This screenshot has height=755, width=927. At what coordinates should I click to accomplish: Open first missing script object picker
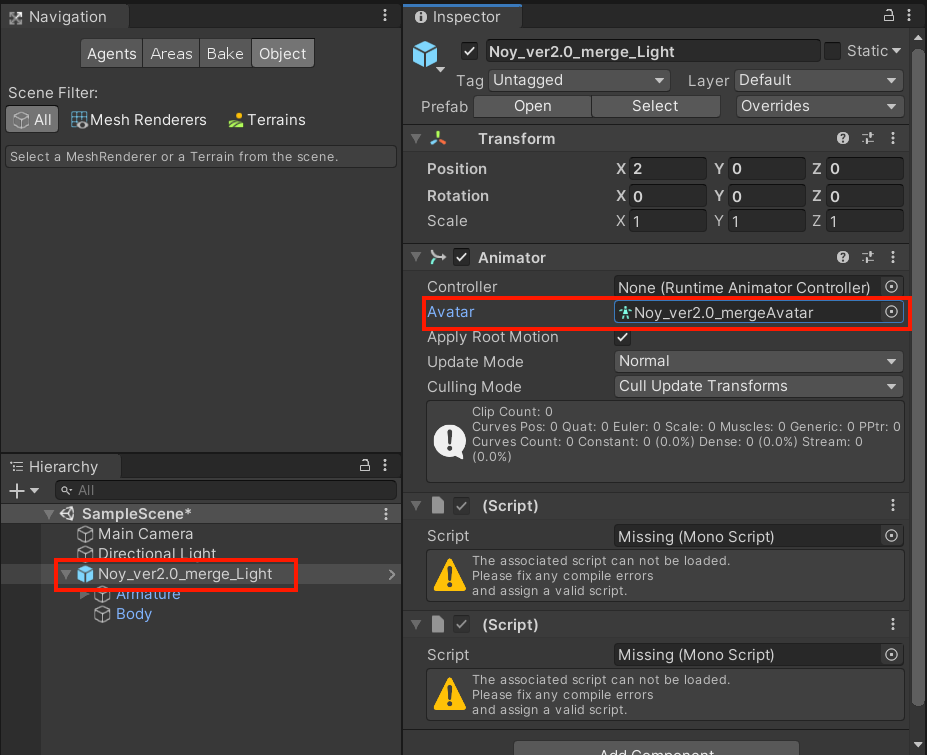(x=892, y=536)
